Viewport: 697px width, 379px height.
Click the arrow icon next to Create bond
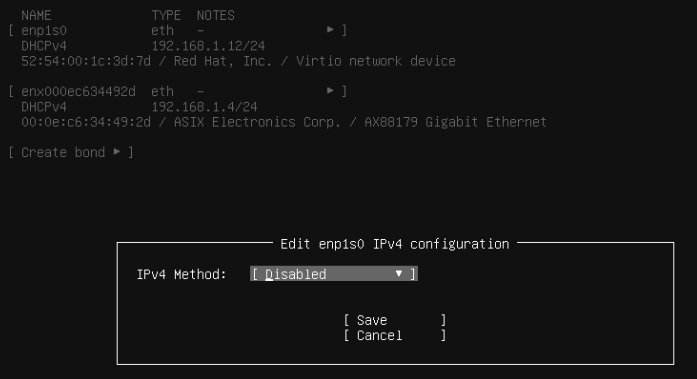click(117, 152)
